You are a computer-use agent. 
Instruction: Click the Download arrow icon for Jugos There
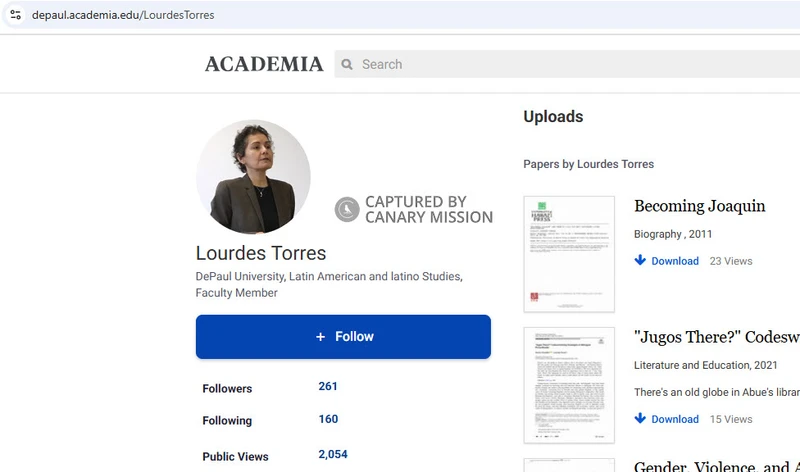click(640, 418)
